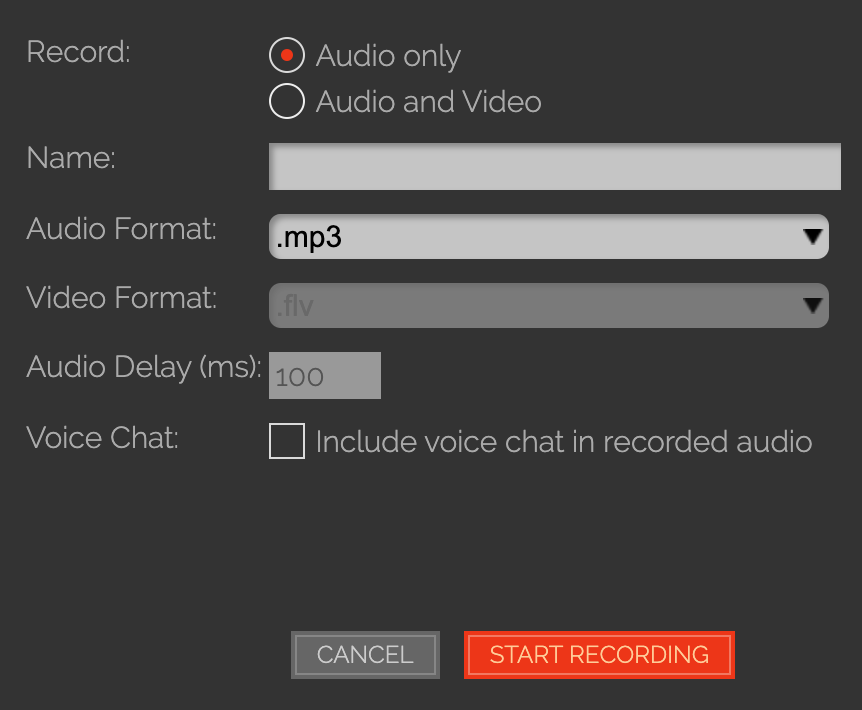This screenshot has width=862, height=710.
Task: Click into the Name text field
Action: point(554,167)
